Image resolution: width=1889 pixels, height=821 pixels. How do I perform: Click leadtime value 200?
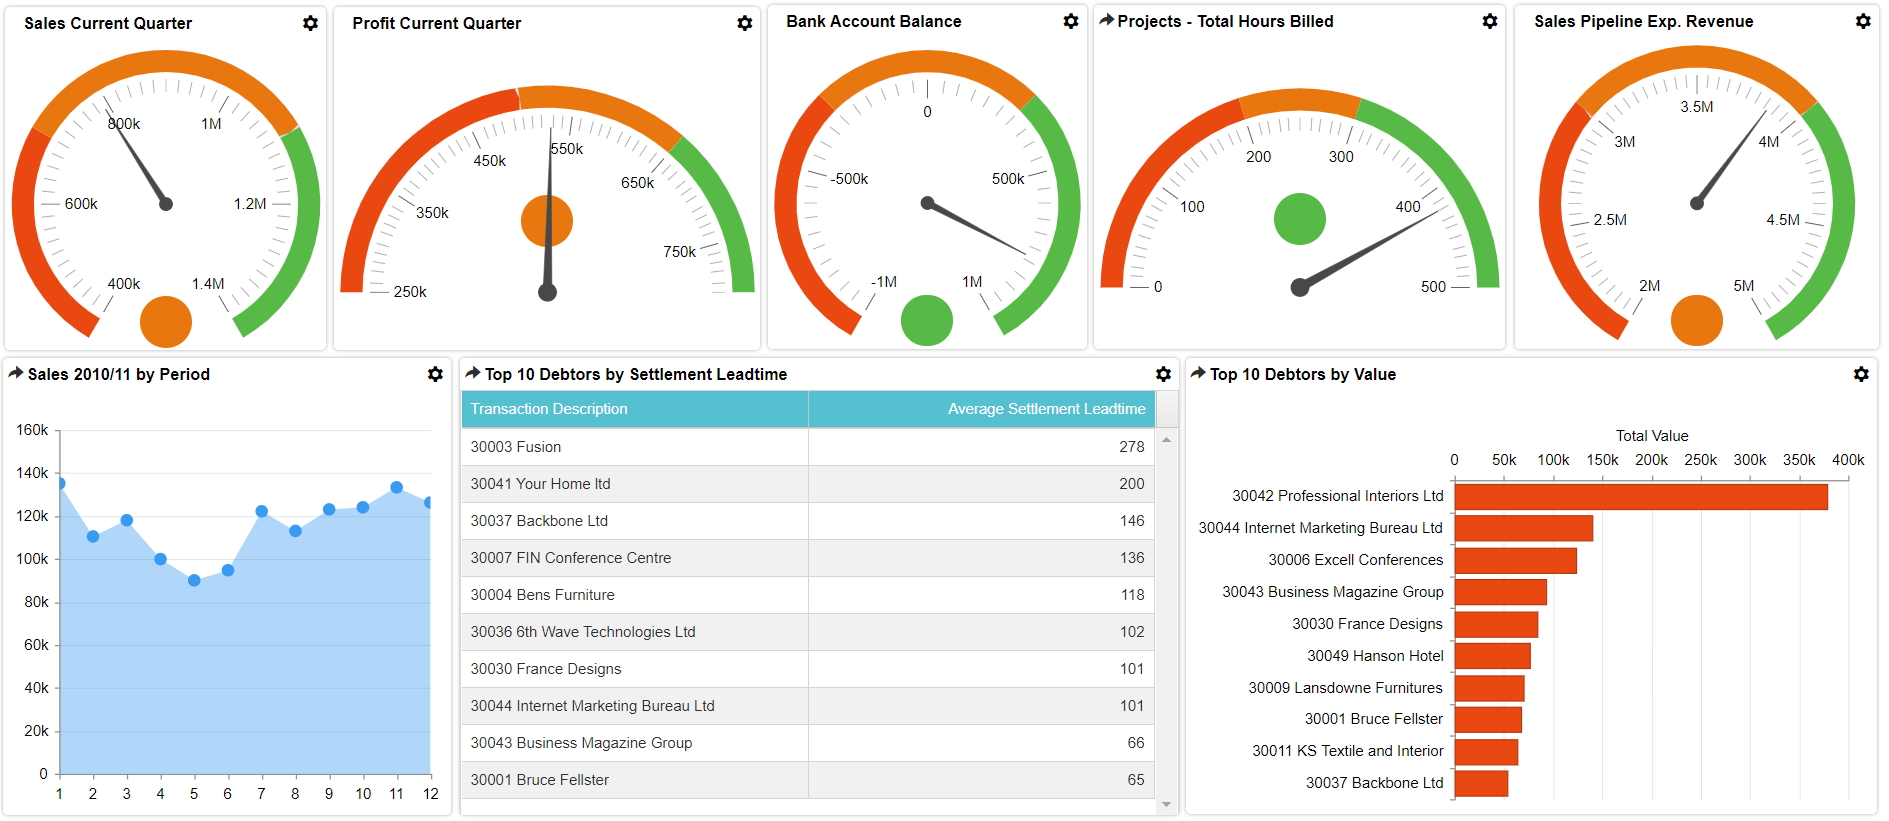(x=1132, y=484)
